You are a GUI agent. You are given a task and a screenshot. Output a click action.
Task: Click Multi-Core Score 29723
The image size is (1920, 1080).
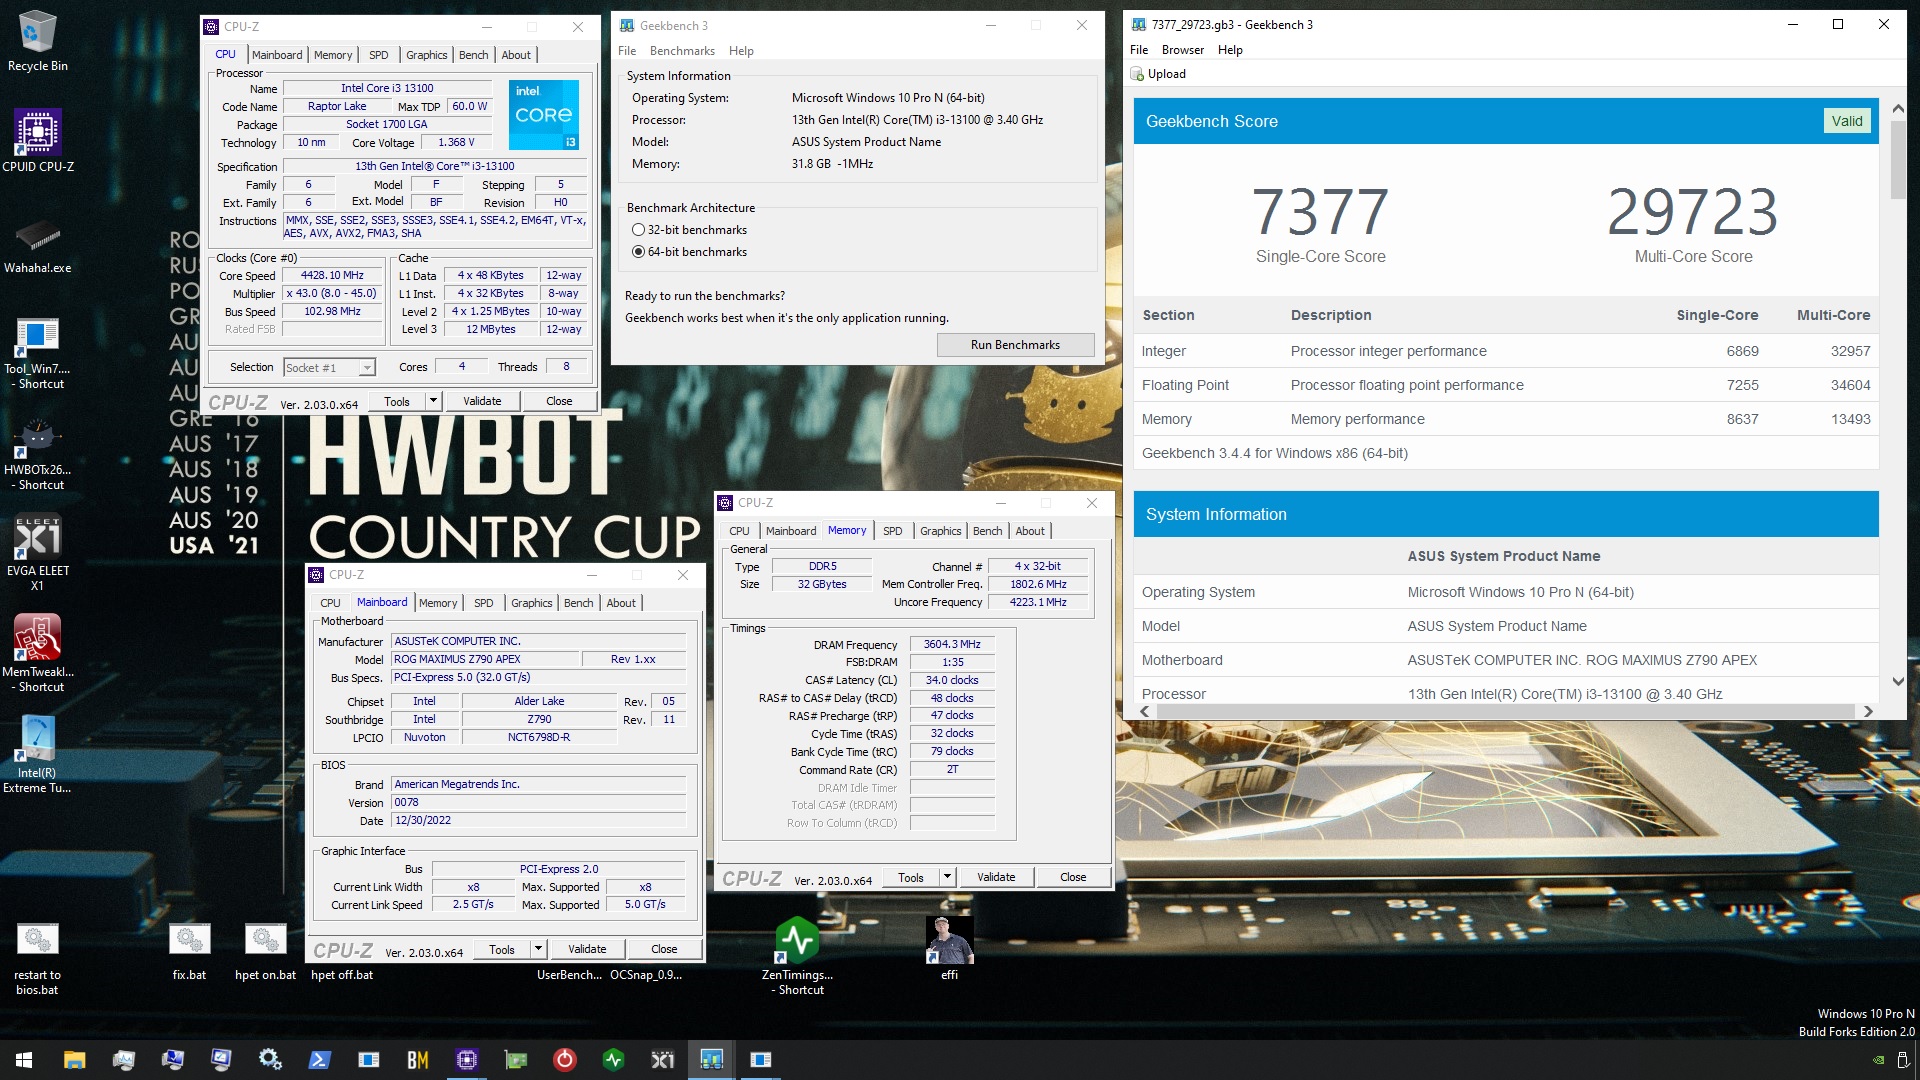tap(1693, 212)
